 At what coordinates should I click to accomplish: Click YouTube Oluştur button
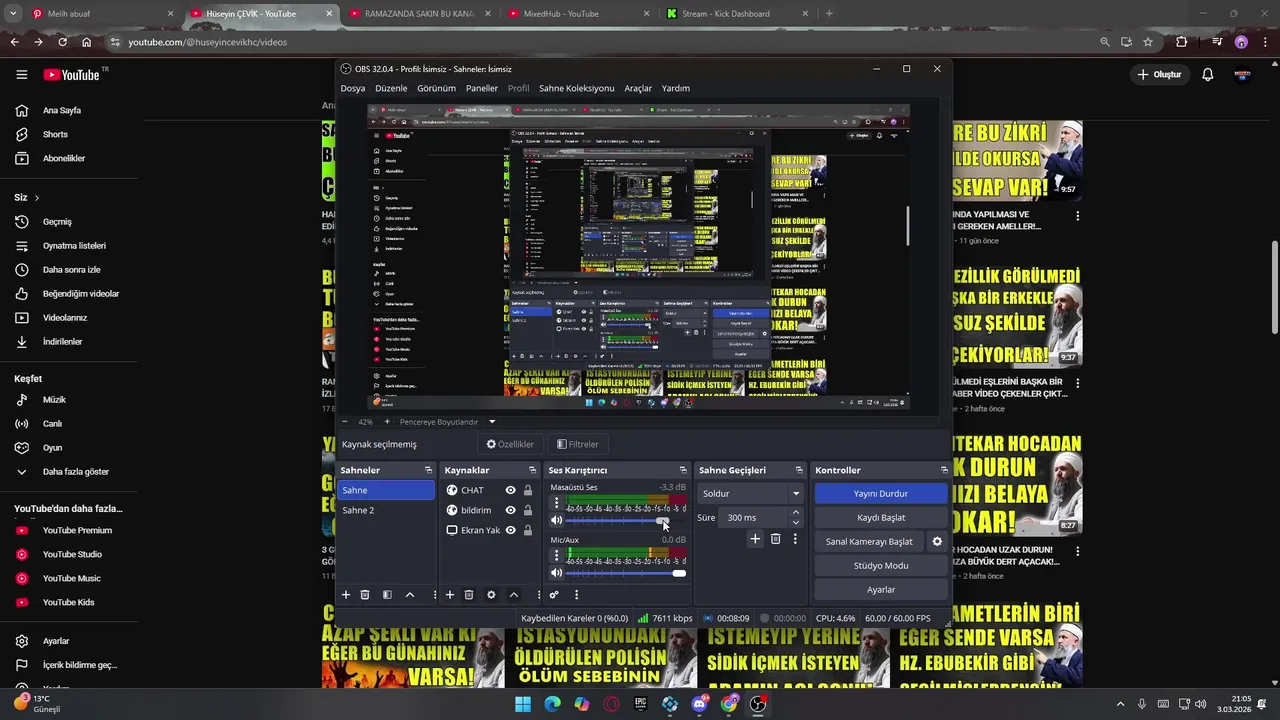click(1159, 75)
